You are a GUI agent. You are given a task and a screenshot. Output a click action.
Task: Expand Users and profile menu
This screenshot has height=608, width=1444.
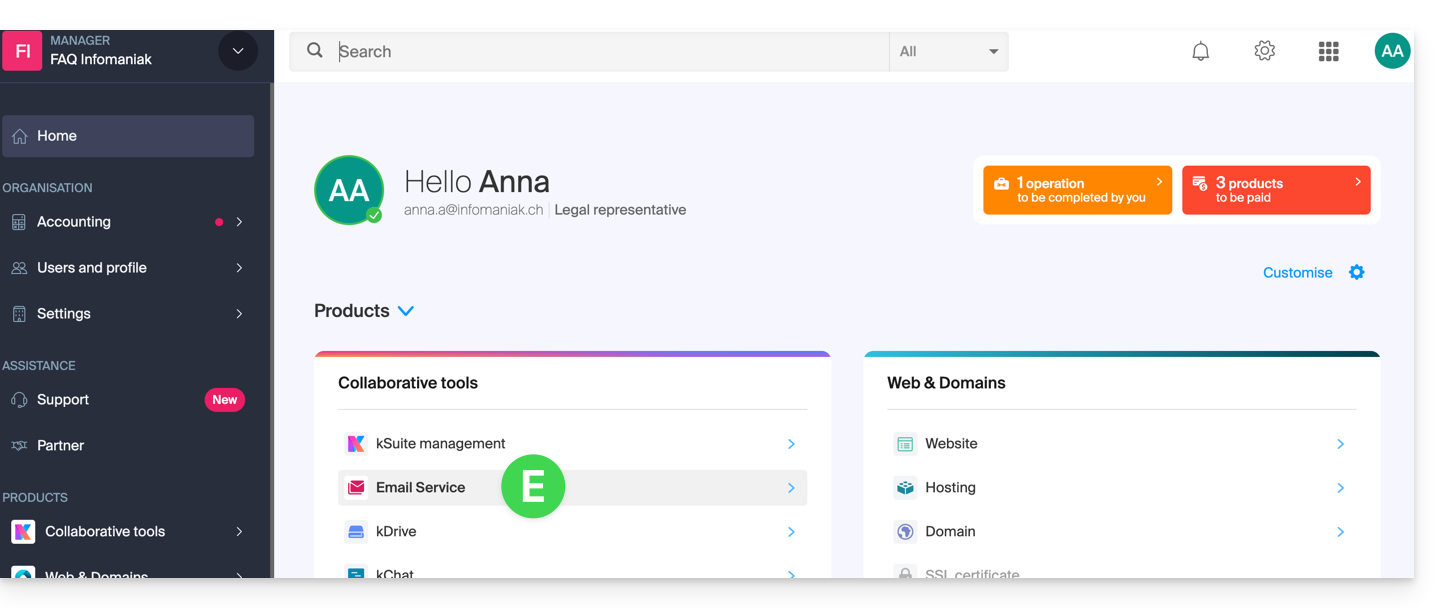(128, 268)
